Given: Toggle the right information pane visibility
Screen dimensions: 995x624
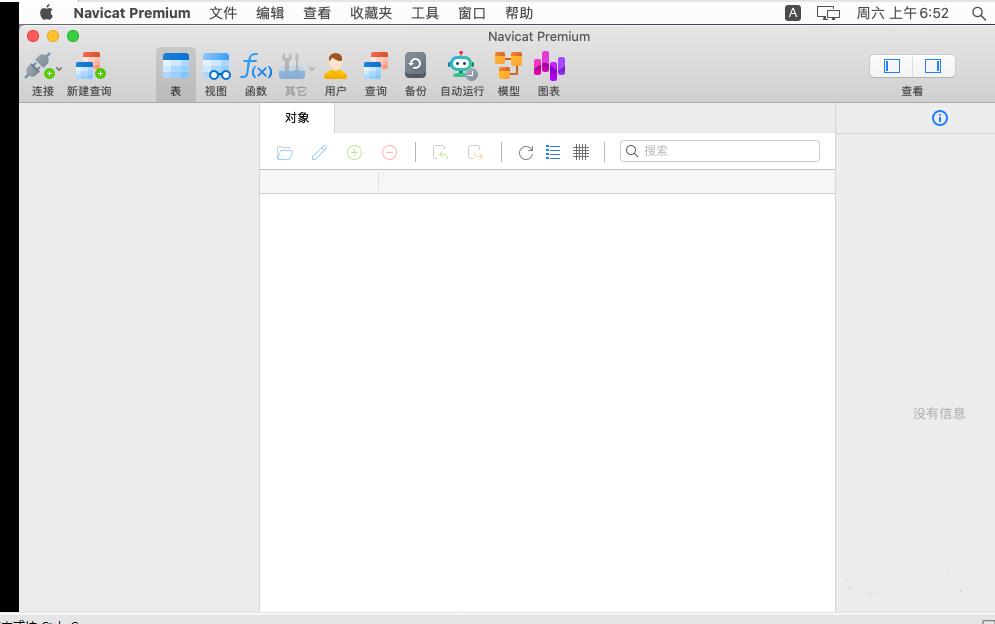Looking at the screenshot, I should pos(933,66).
